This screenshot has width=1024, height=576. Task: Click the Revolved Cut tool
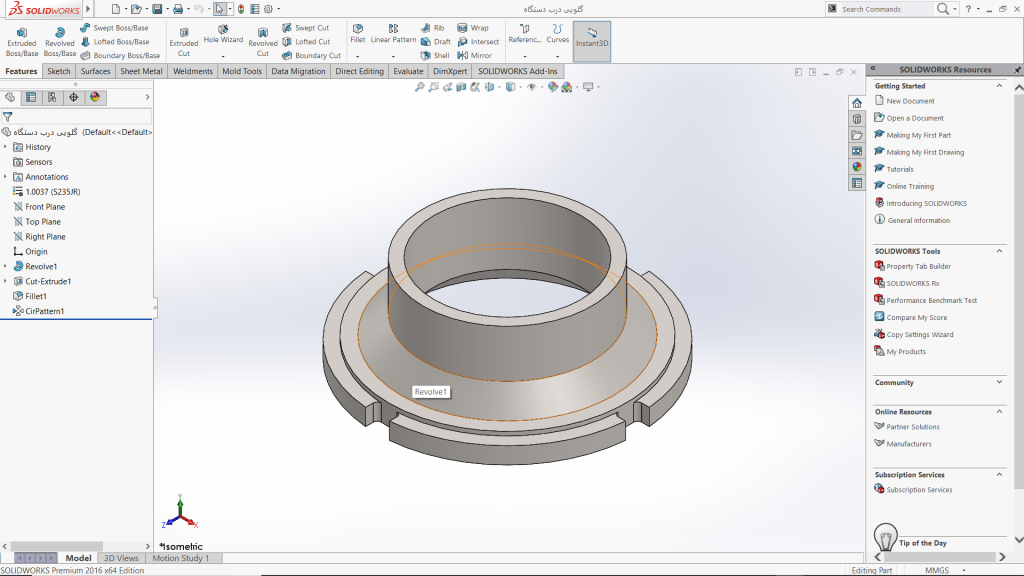pos(263,41)
